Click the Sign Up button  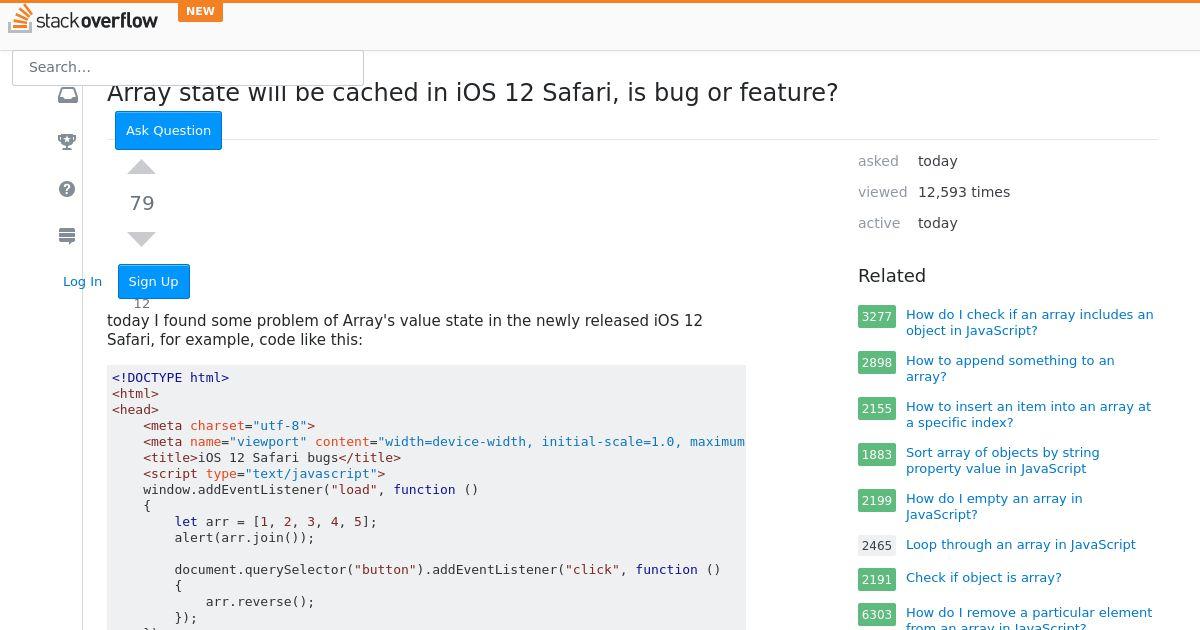[153, 281]
